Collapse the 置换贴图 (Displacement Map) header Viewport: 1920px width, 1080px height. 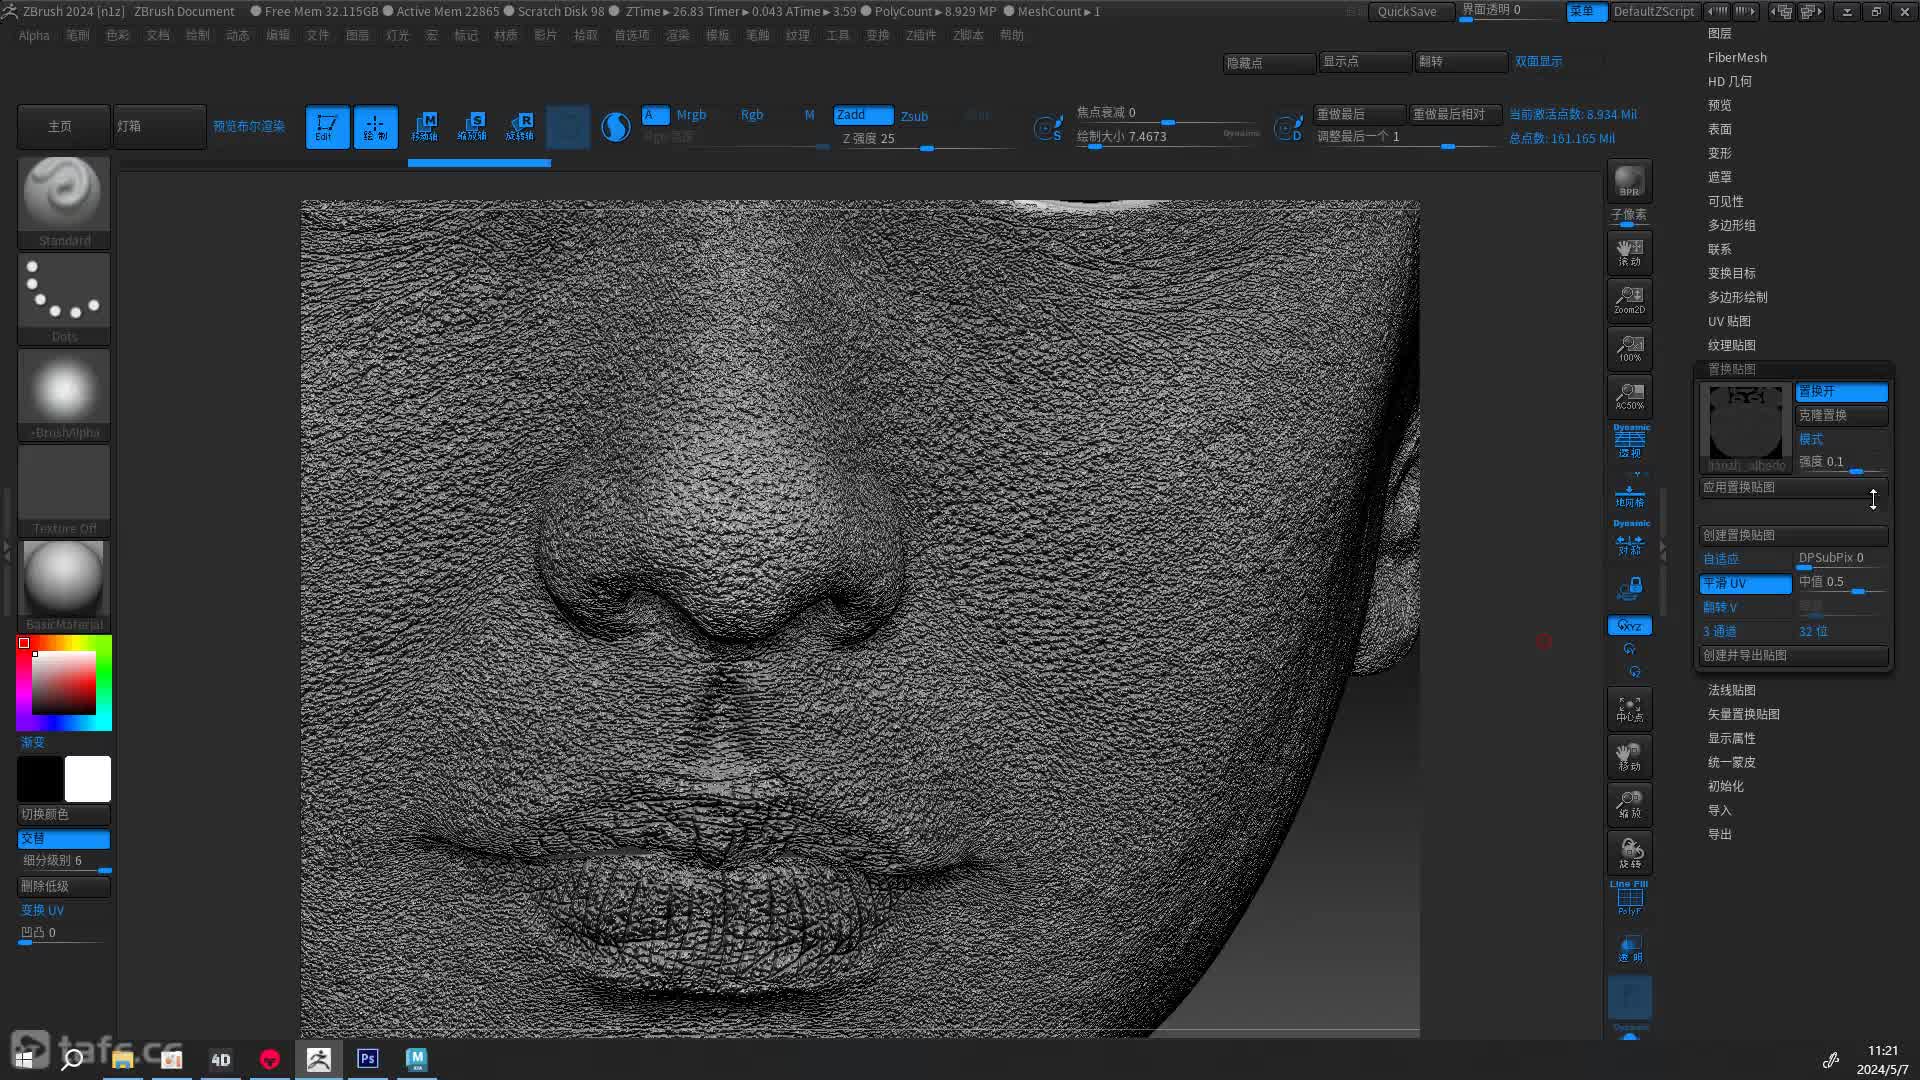click(x=1731, y=369)
